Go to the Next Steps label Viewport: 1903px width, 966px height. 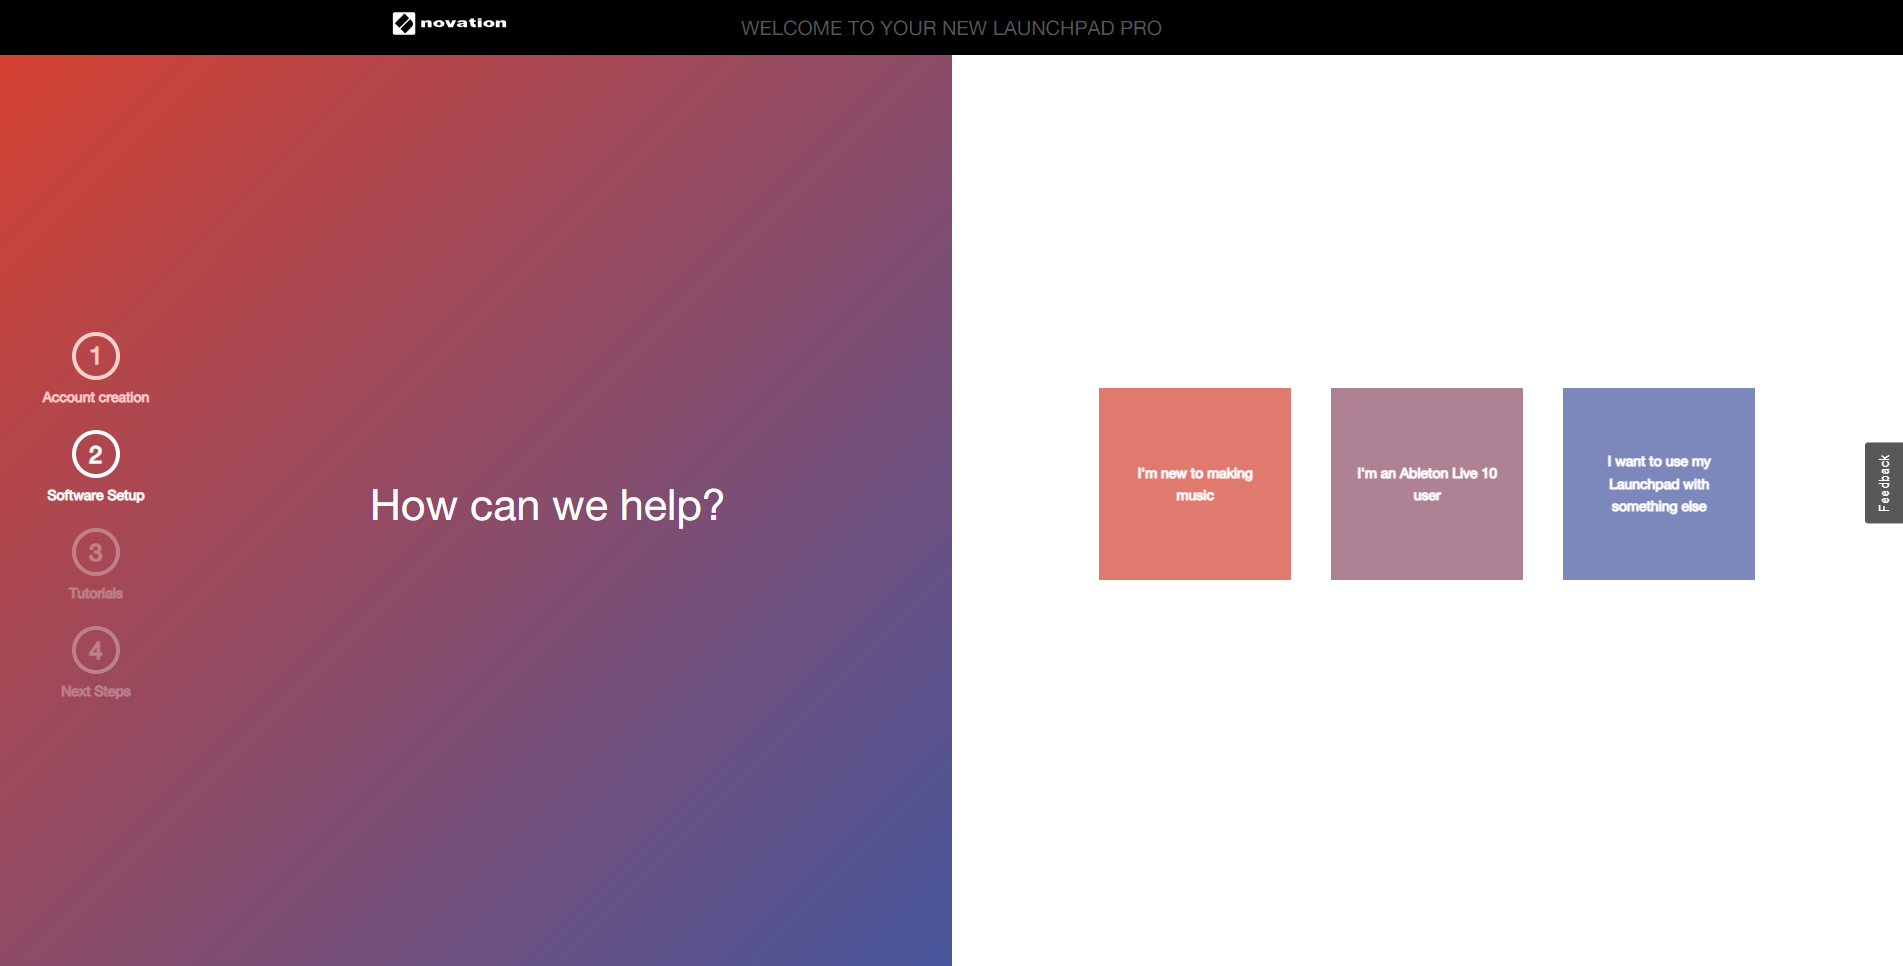(96, 691)
